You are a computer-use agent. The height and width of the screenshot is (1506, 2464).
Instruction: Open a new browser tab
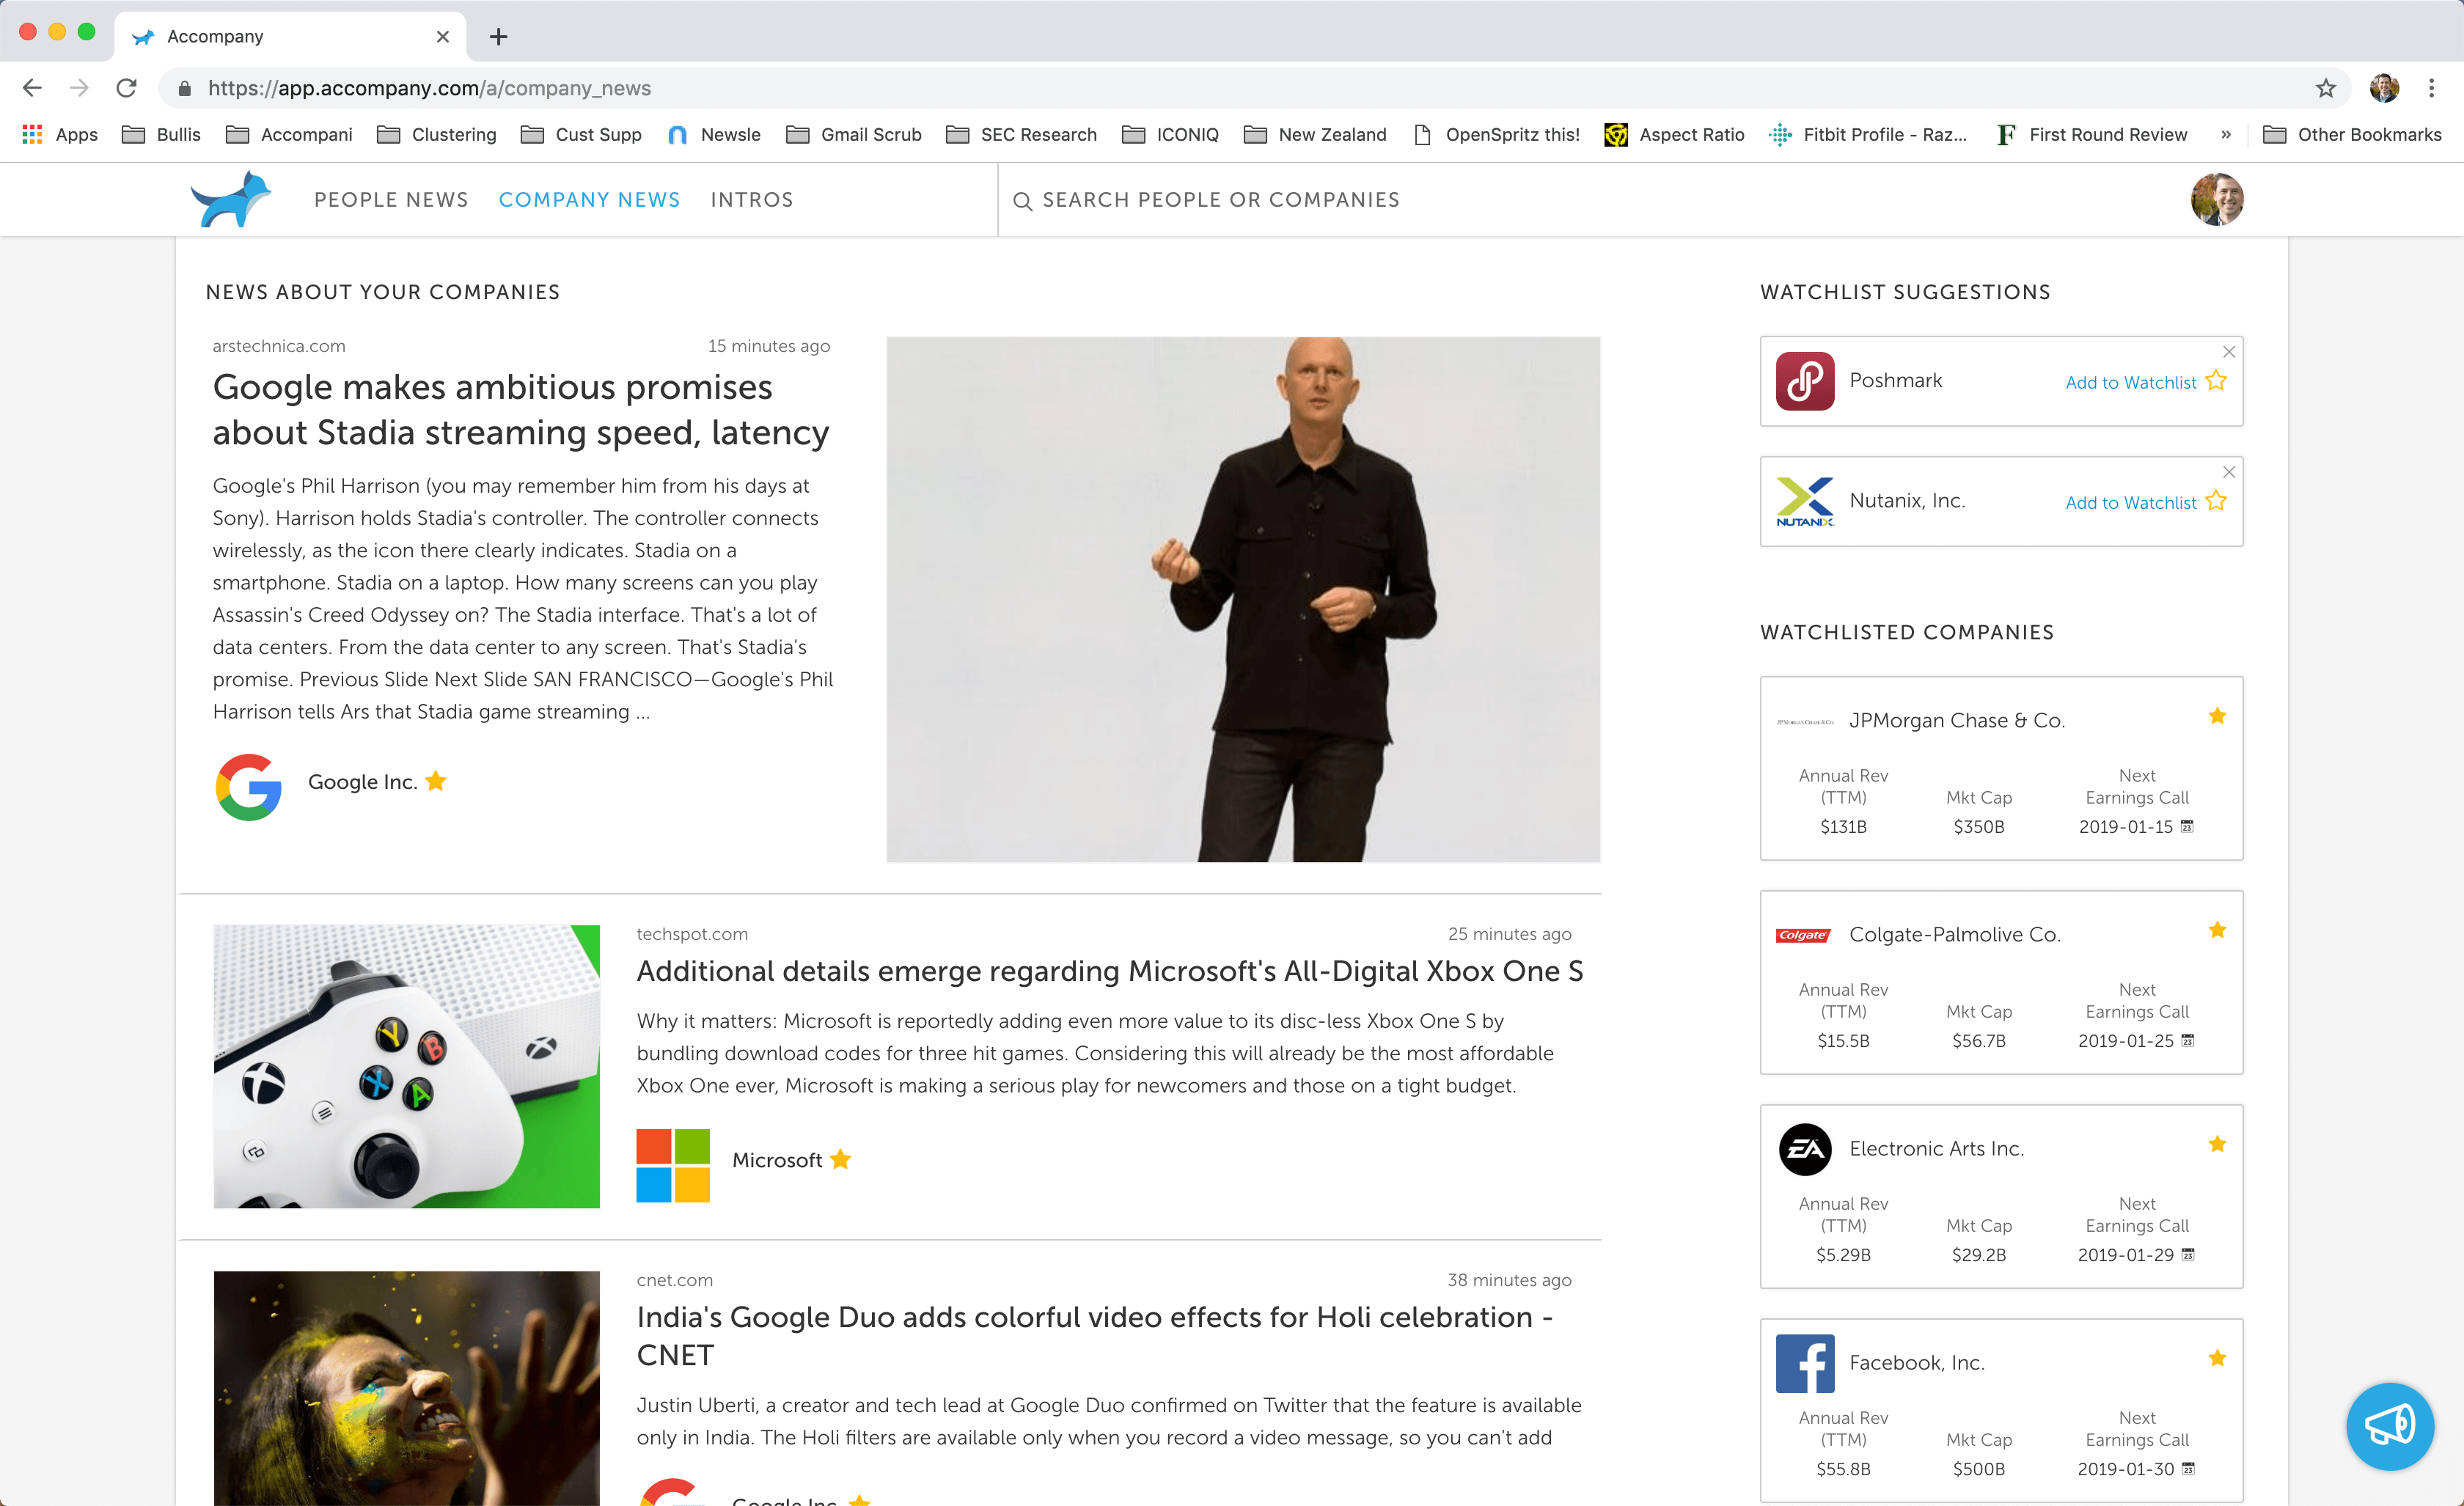coord(498,37)
